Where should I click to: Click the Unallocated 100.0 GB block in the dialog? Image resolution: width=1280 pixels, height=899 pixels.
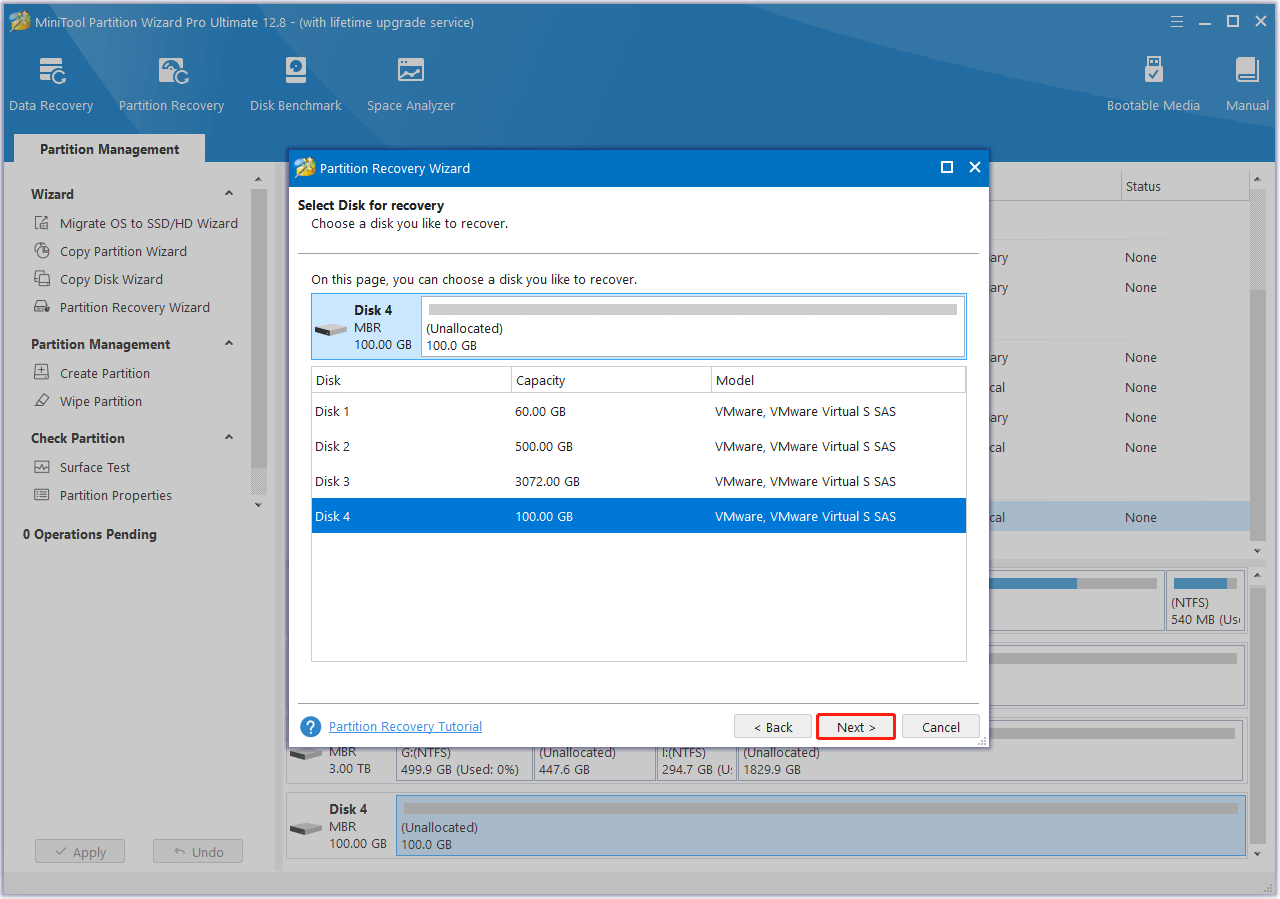[x=693, y=327]
